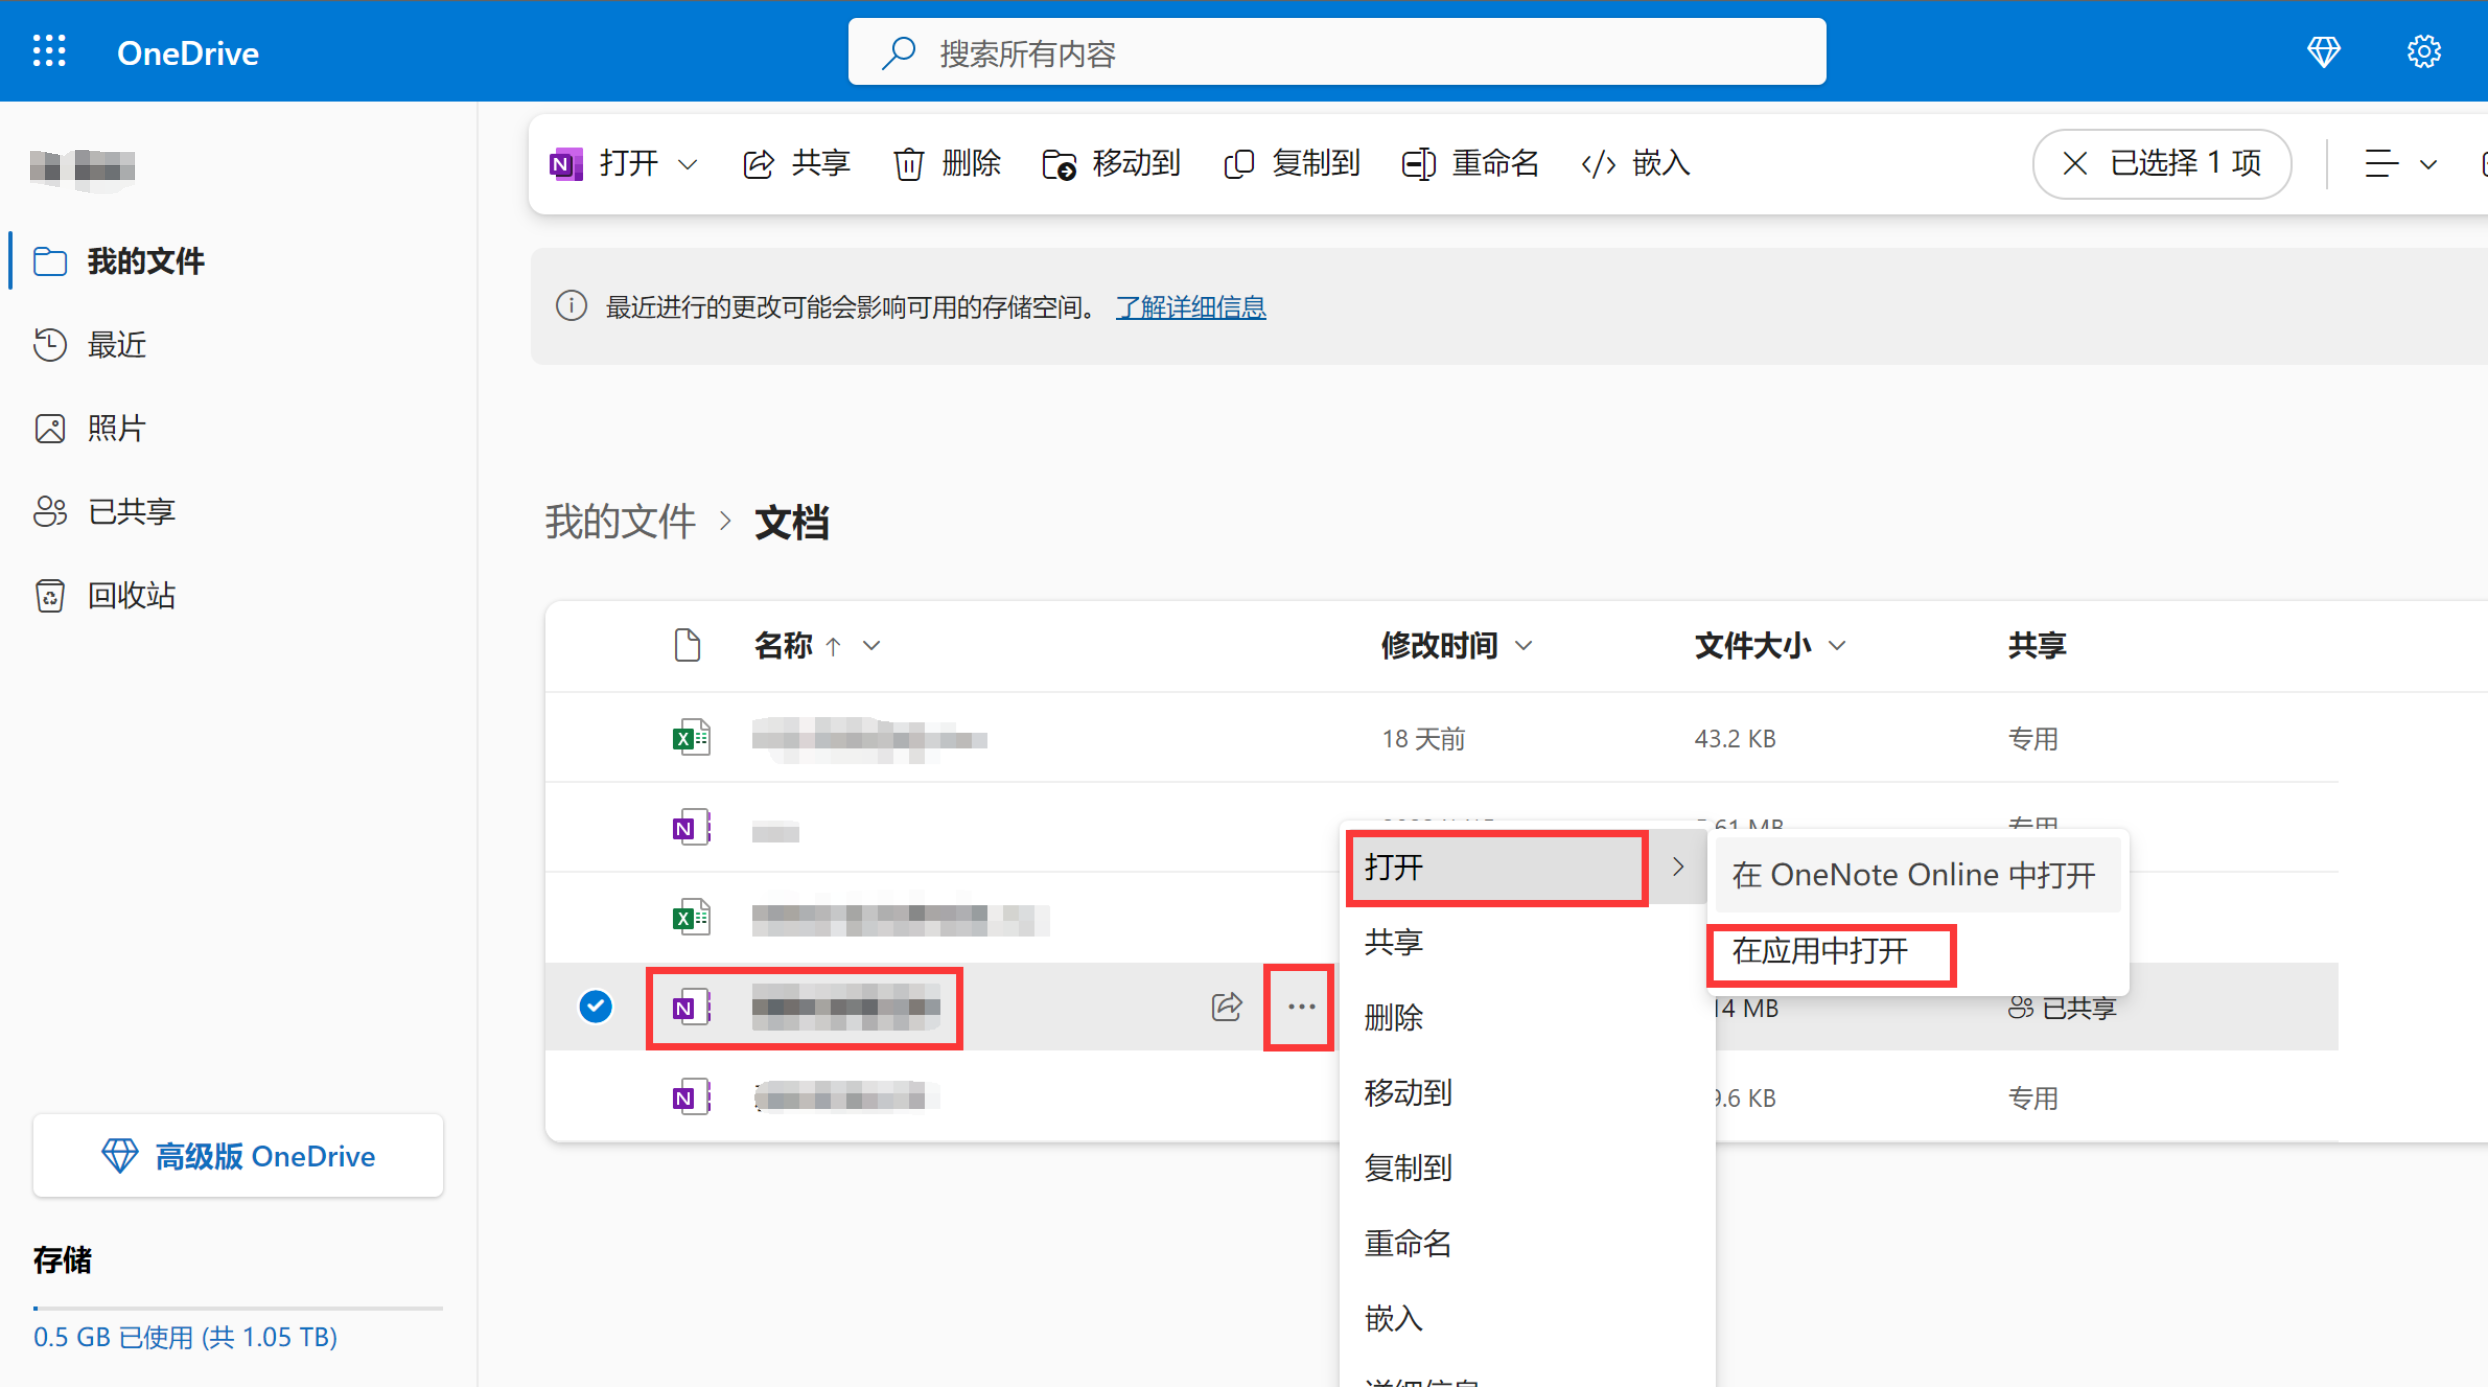2488x1387 pixels.
Task: Uncheck the selected OneNote file checkbox
Action: [x=595, y=1006]
